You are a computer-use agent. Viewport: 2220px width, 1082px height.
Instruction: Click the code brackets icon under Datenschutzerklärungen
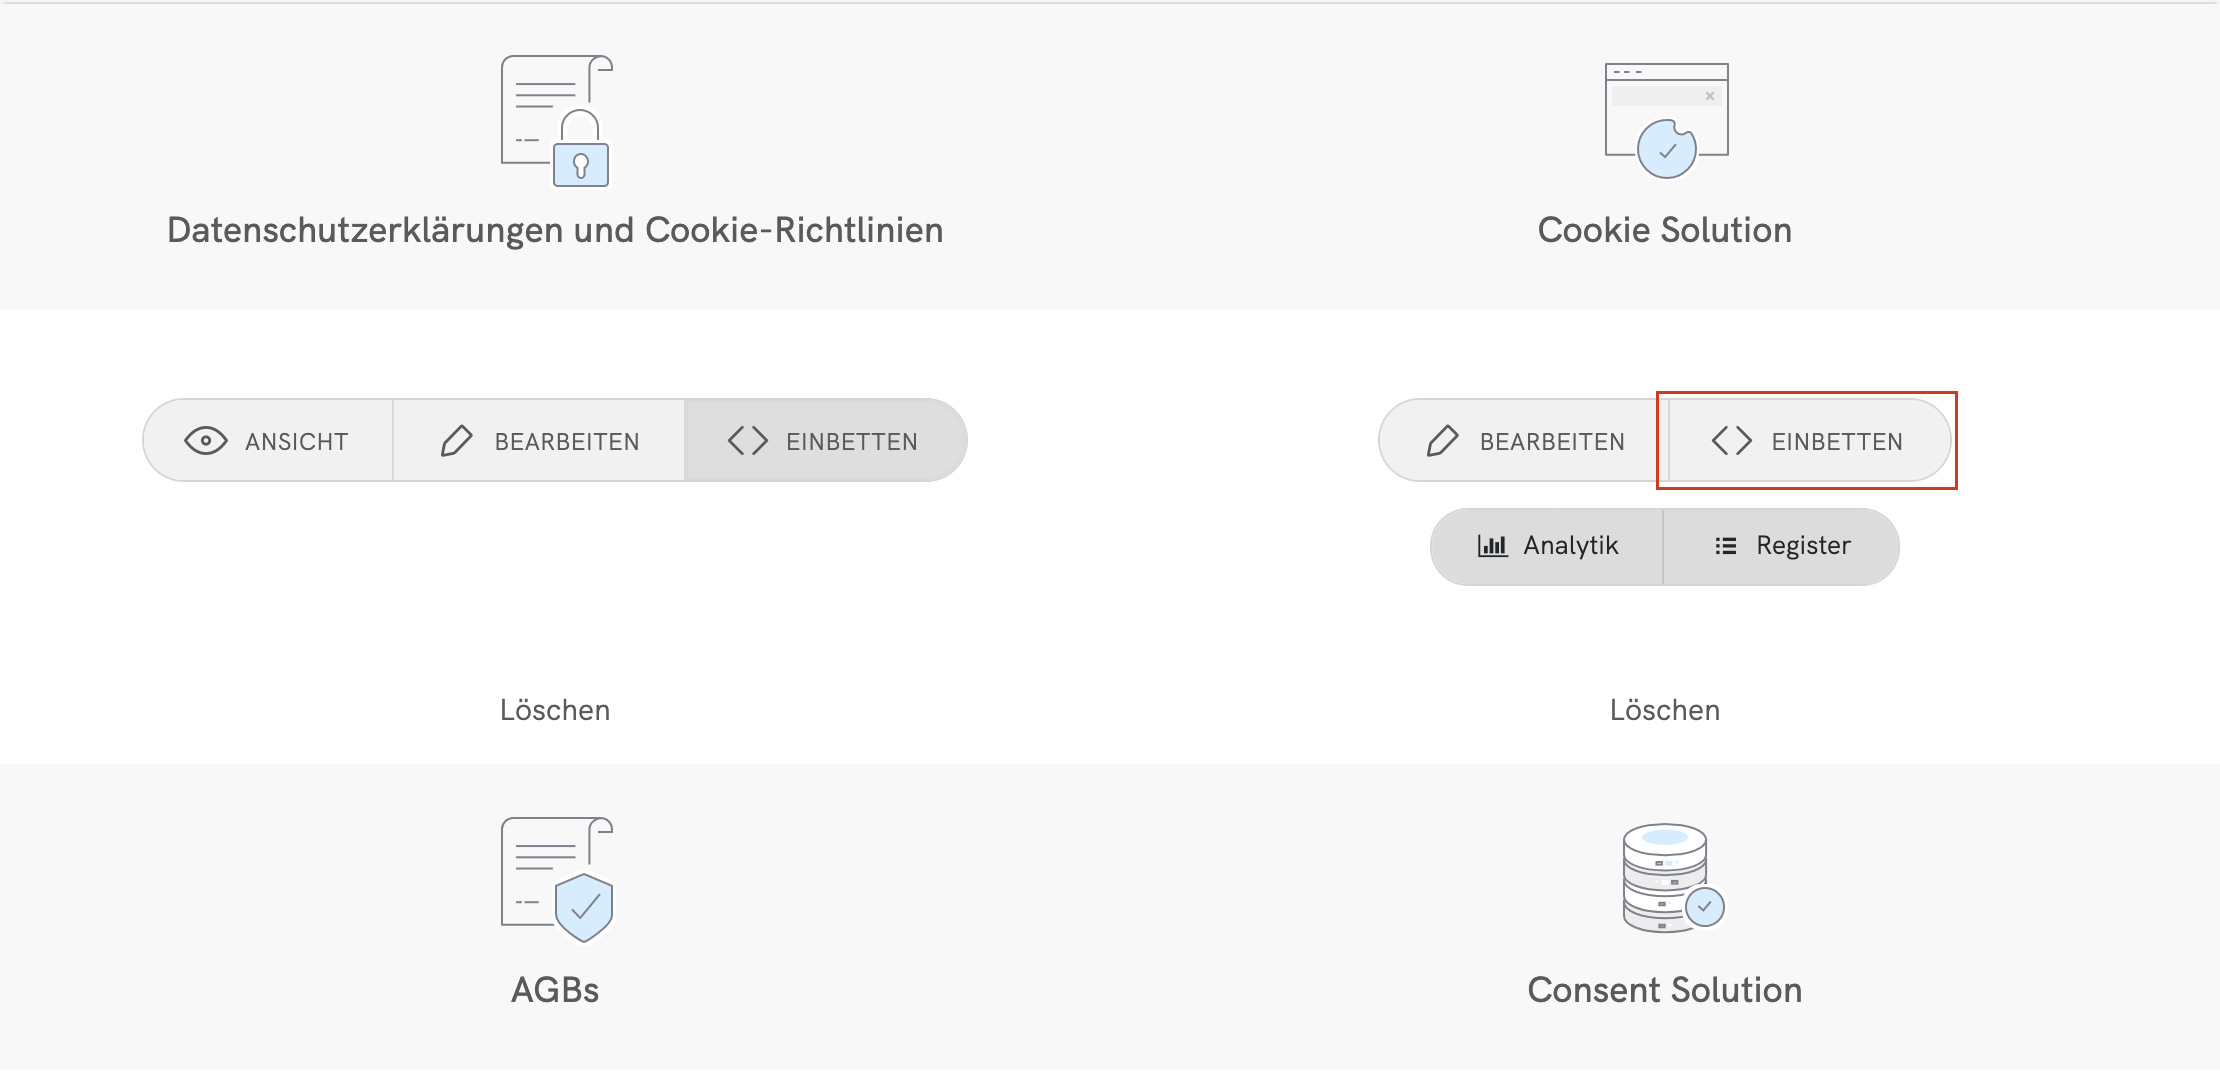tap(748, 441)
